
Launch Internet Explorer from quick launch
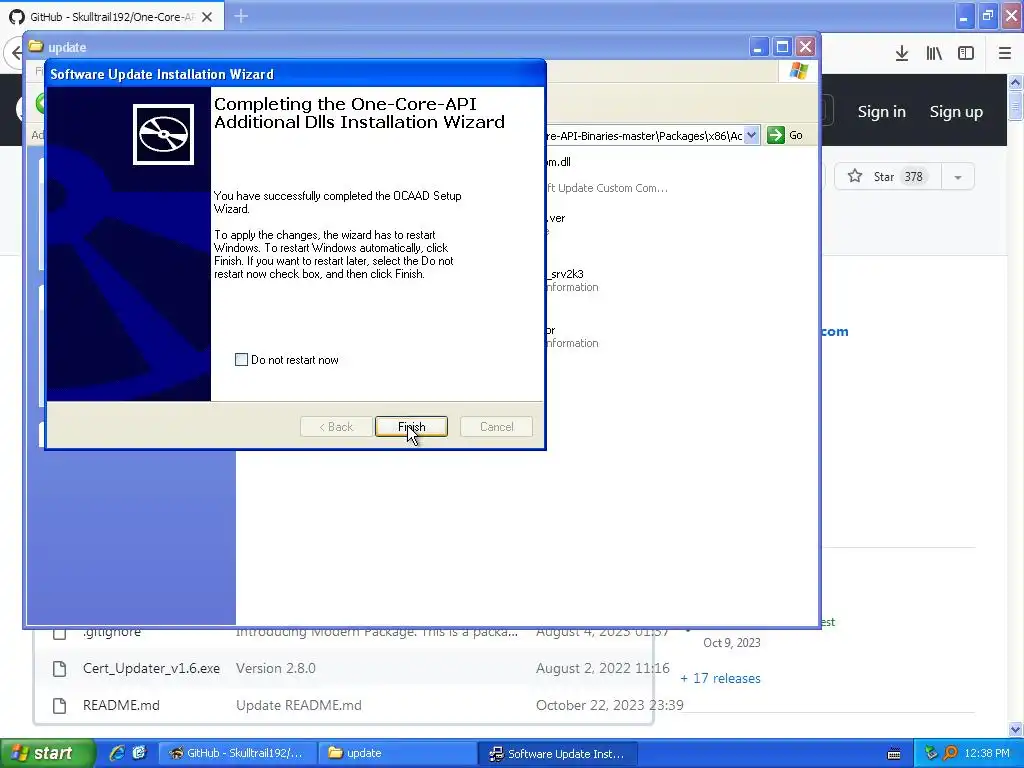pos(117,753)
